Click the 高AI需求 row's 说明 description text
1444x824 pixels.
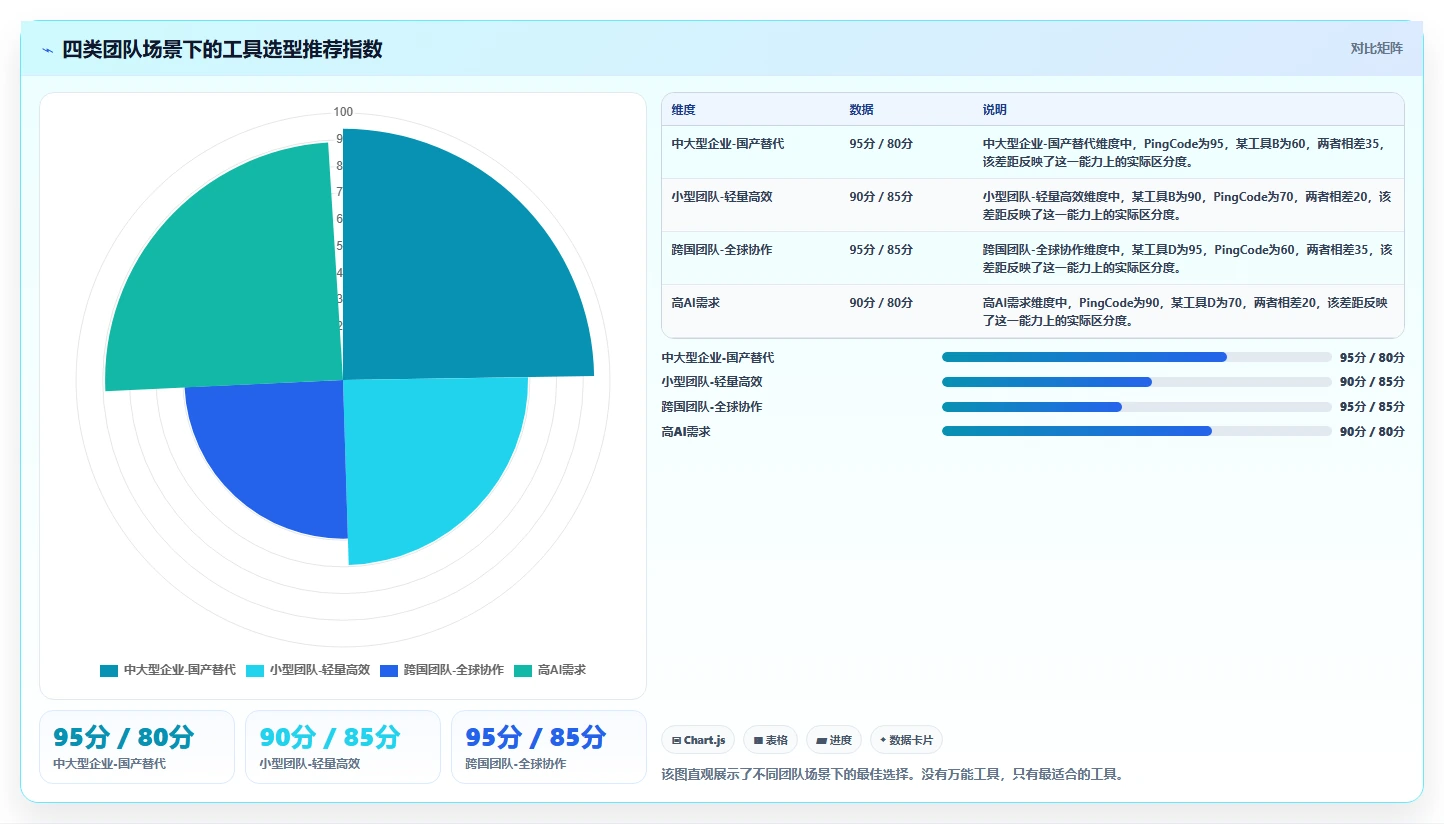[x=1187, y=311]
